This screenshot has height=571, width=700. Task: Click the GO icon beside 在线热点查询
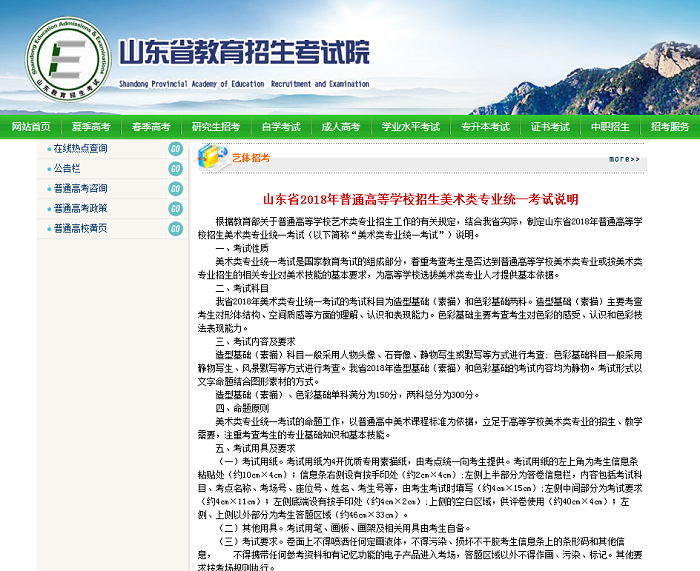pyautogui.click(x=176, y=149)
